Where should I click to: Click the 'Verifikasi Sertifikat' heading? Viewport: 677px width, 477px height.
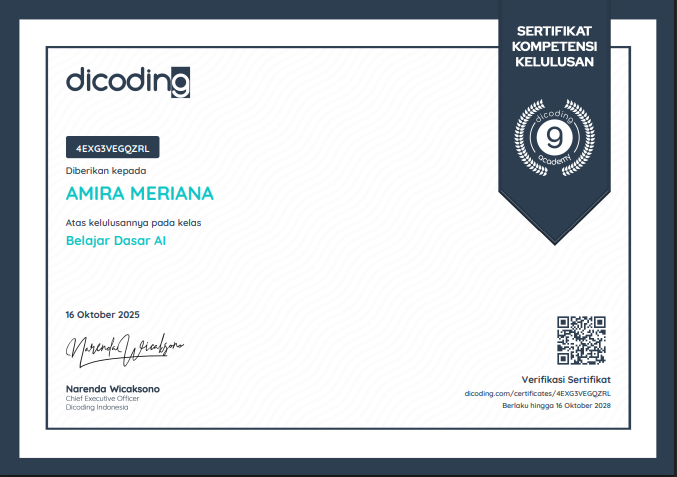[565, 380]
